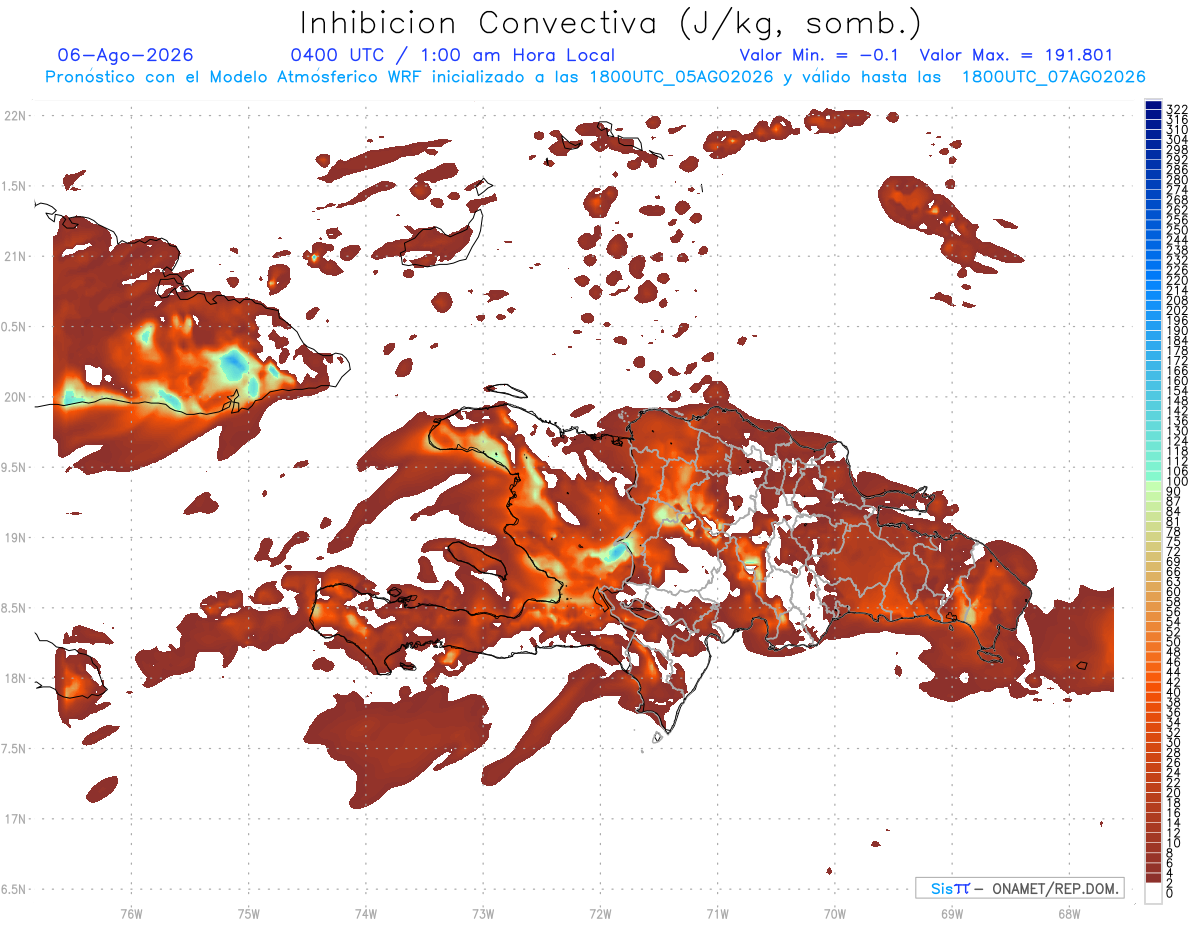The width and height of the screenshot is (1200, 927).
Task: Click the 'ONAMET/REP.DOM.' credit box
Action: 1019,888
